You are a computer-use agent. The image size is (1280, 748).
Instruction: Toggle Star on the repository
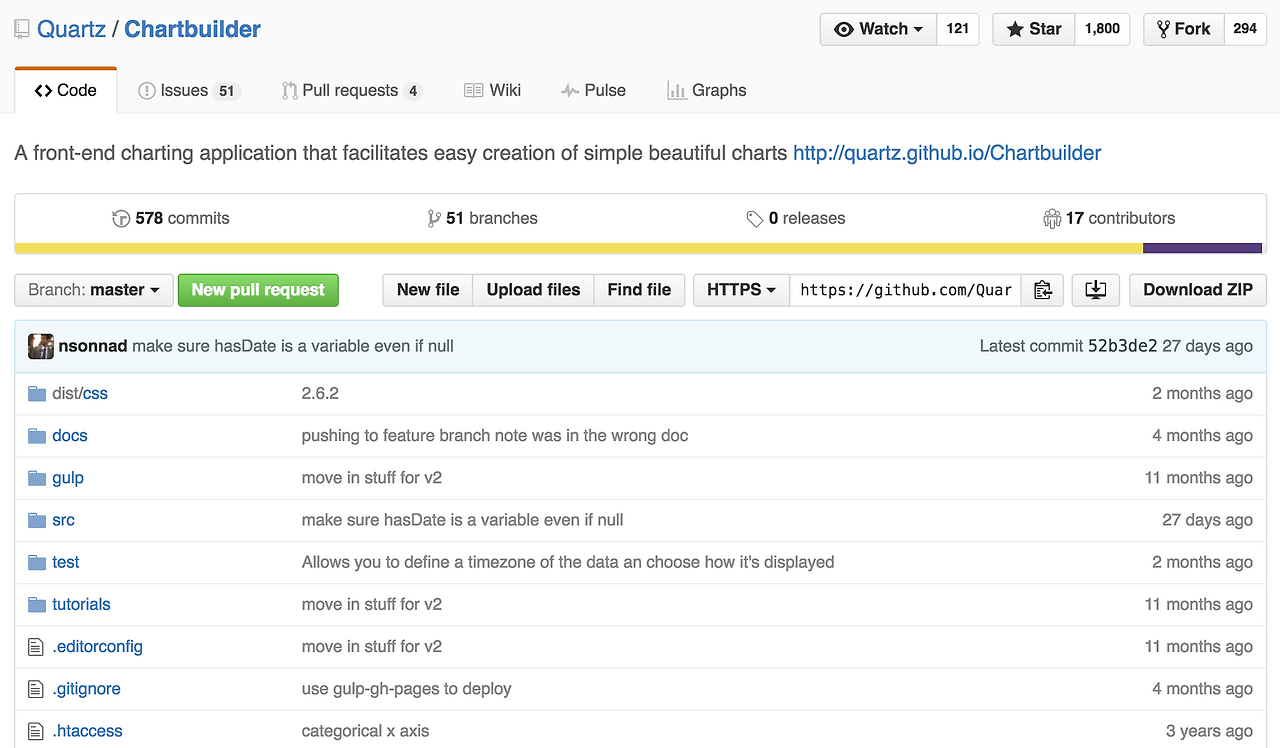[x=1034, y=29]
